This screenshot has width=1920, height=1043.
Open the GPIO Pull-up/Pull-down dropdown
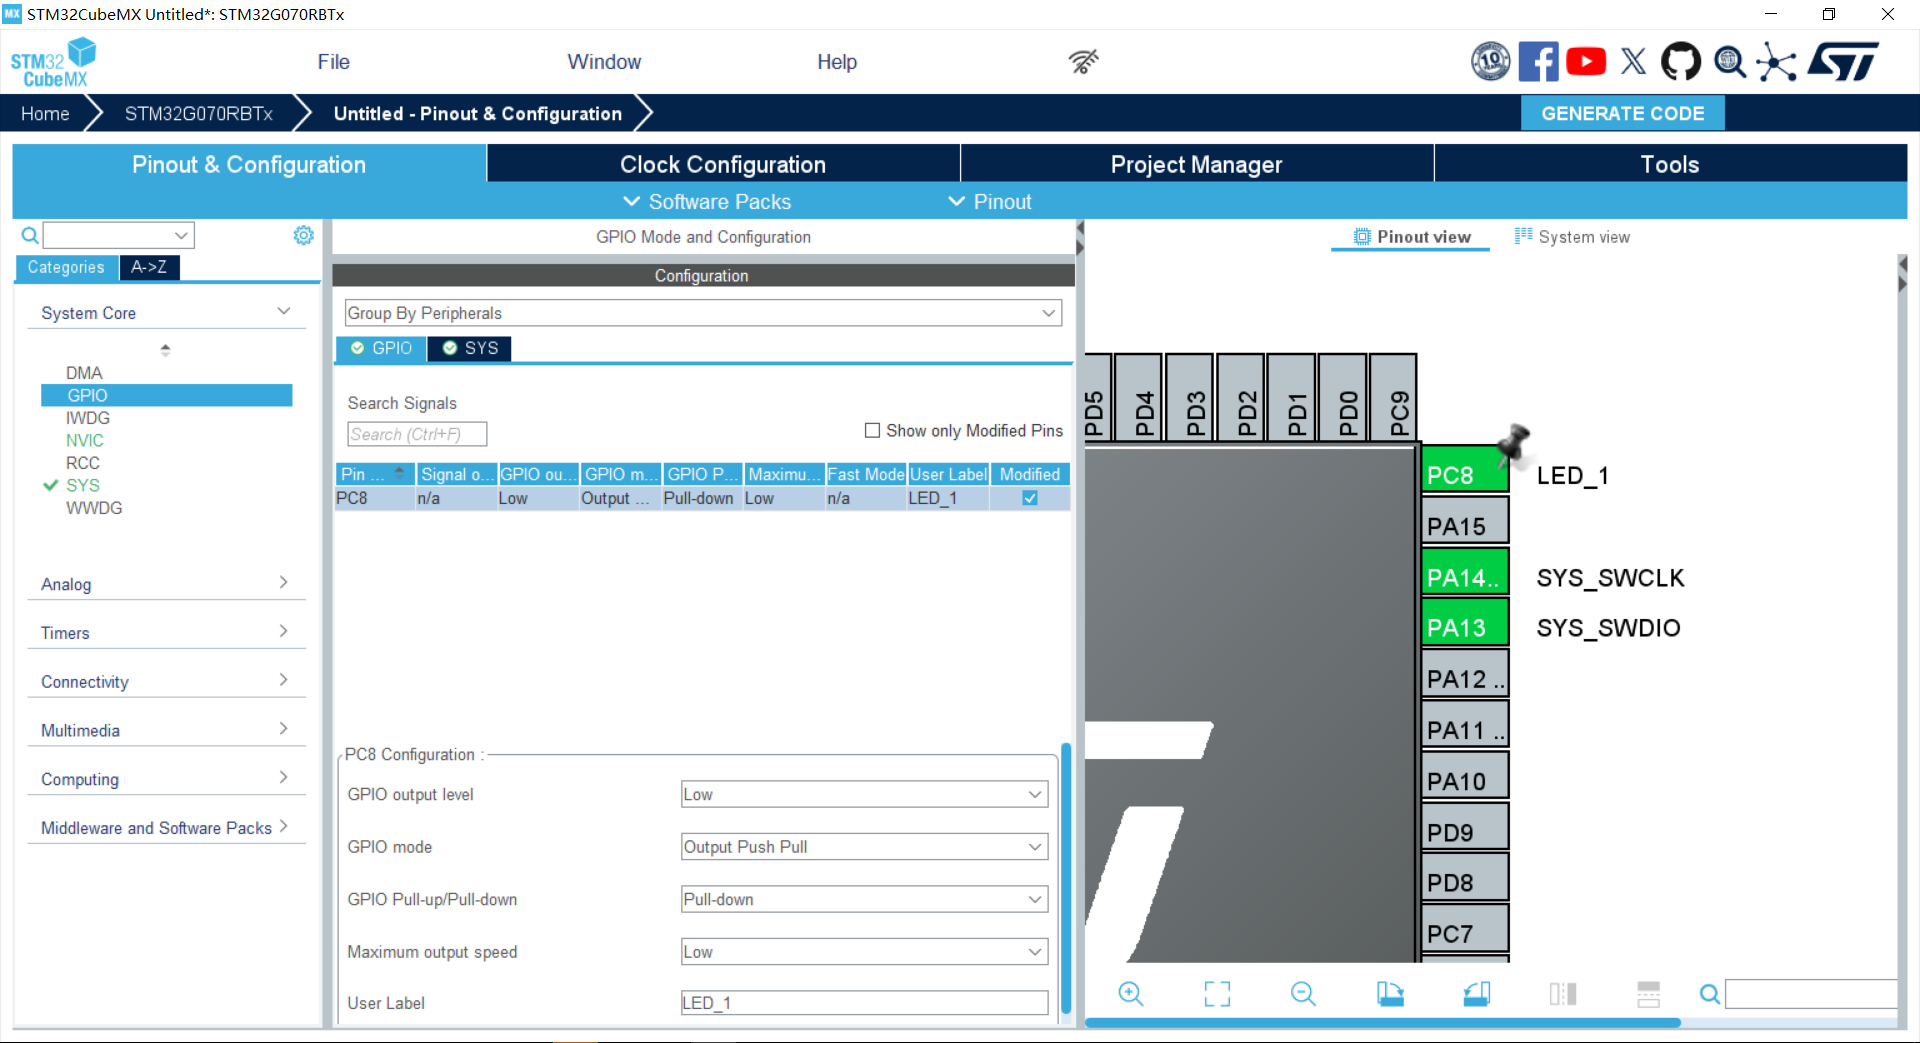coord(864,899)
